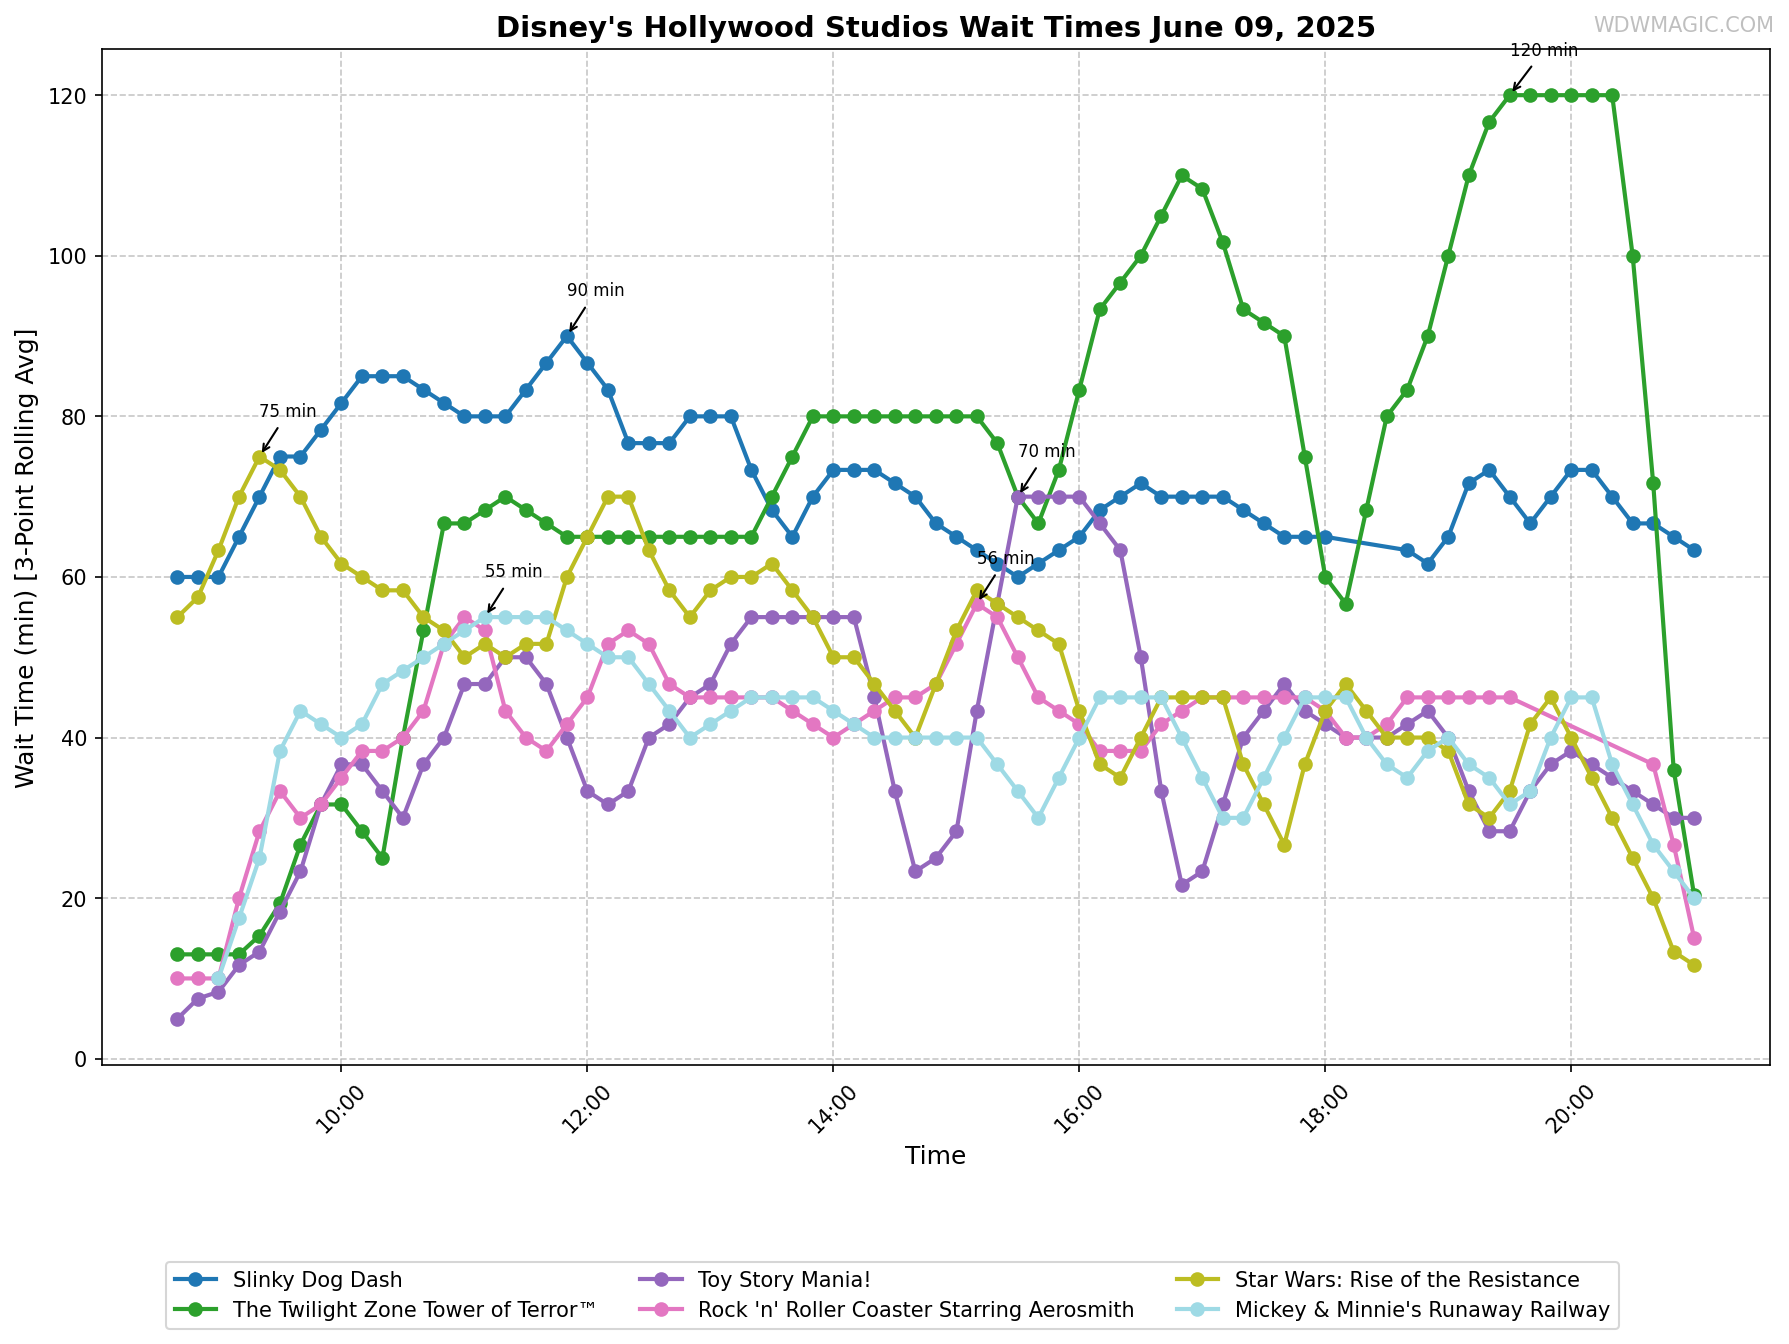Click the 40 y-axis tick label
1789x1344 pixels.
(77, 738)
